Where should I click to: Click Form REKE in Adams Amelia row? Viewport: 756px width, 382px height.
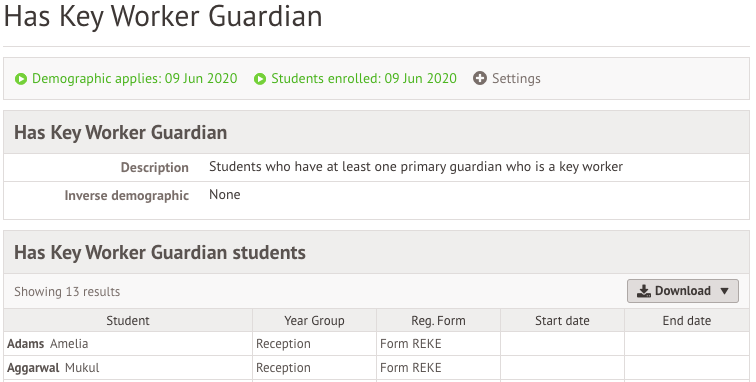click(x=410, y=344)
